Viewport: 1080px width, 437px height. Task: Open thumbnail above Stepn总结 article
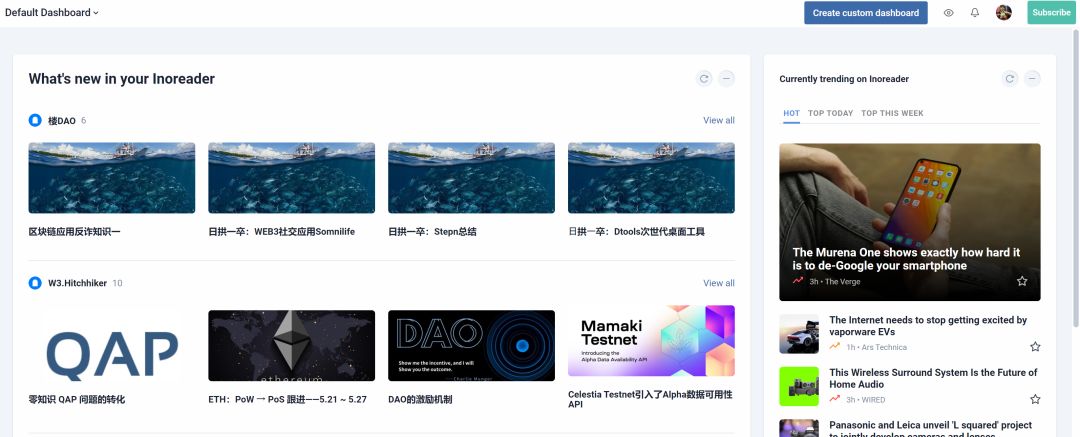pos(471,178)
